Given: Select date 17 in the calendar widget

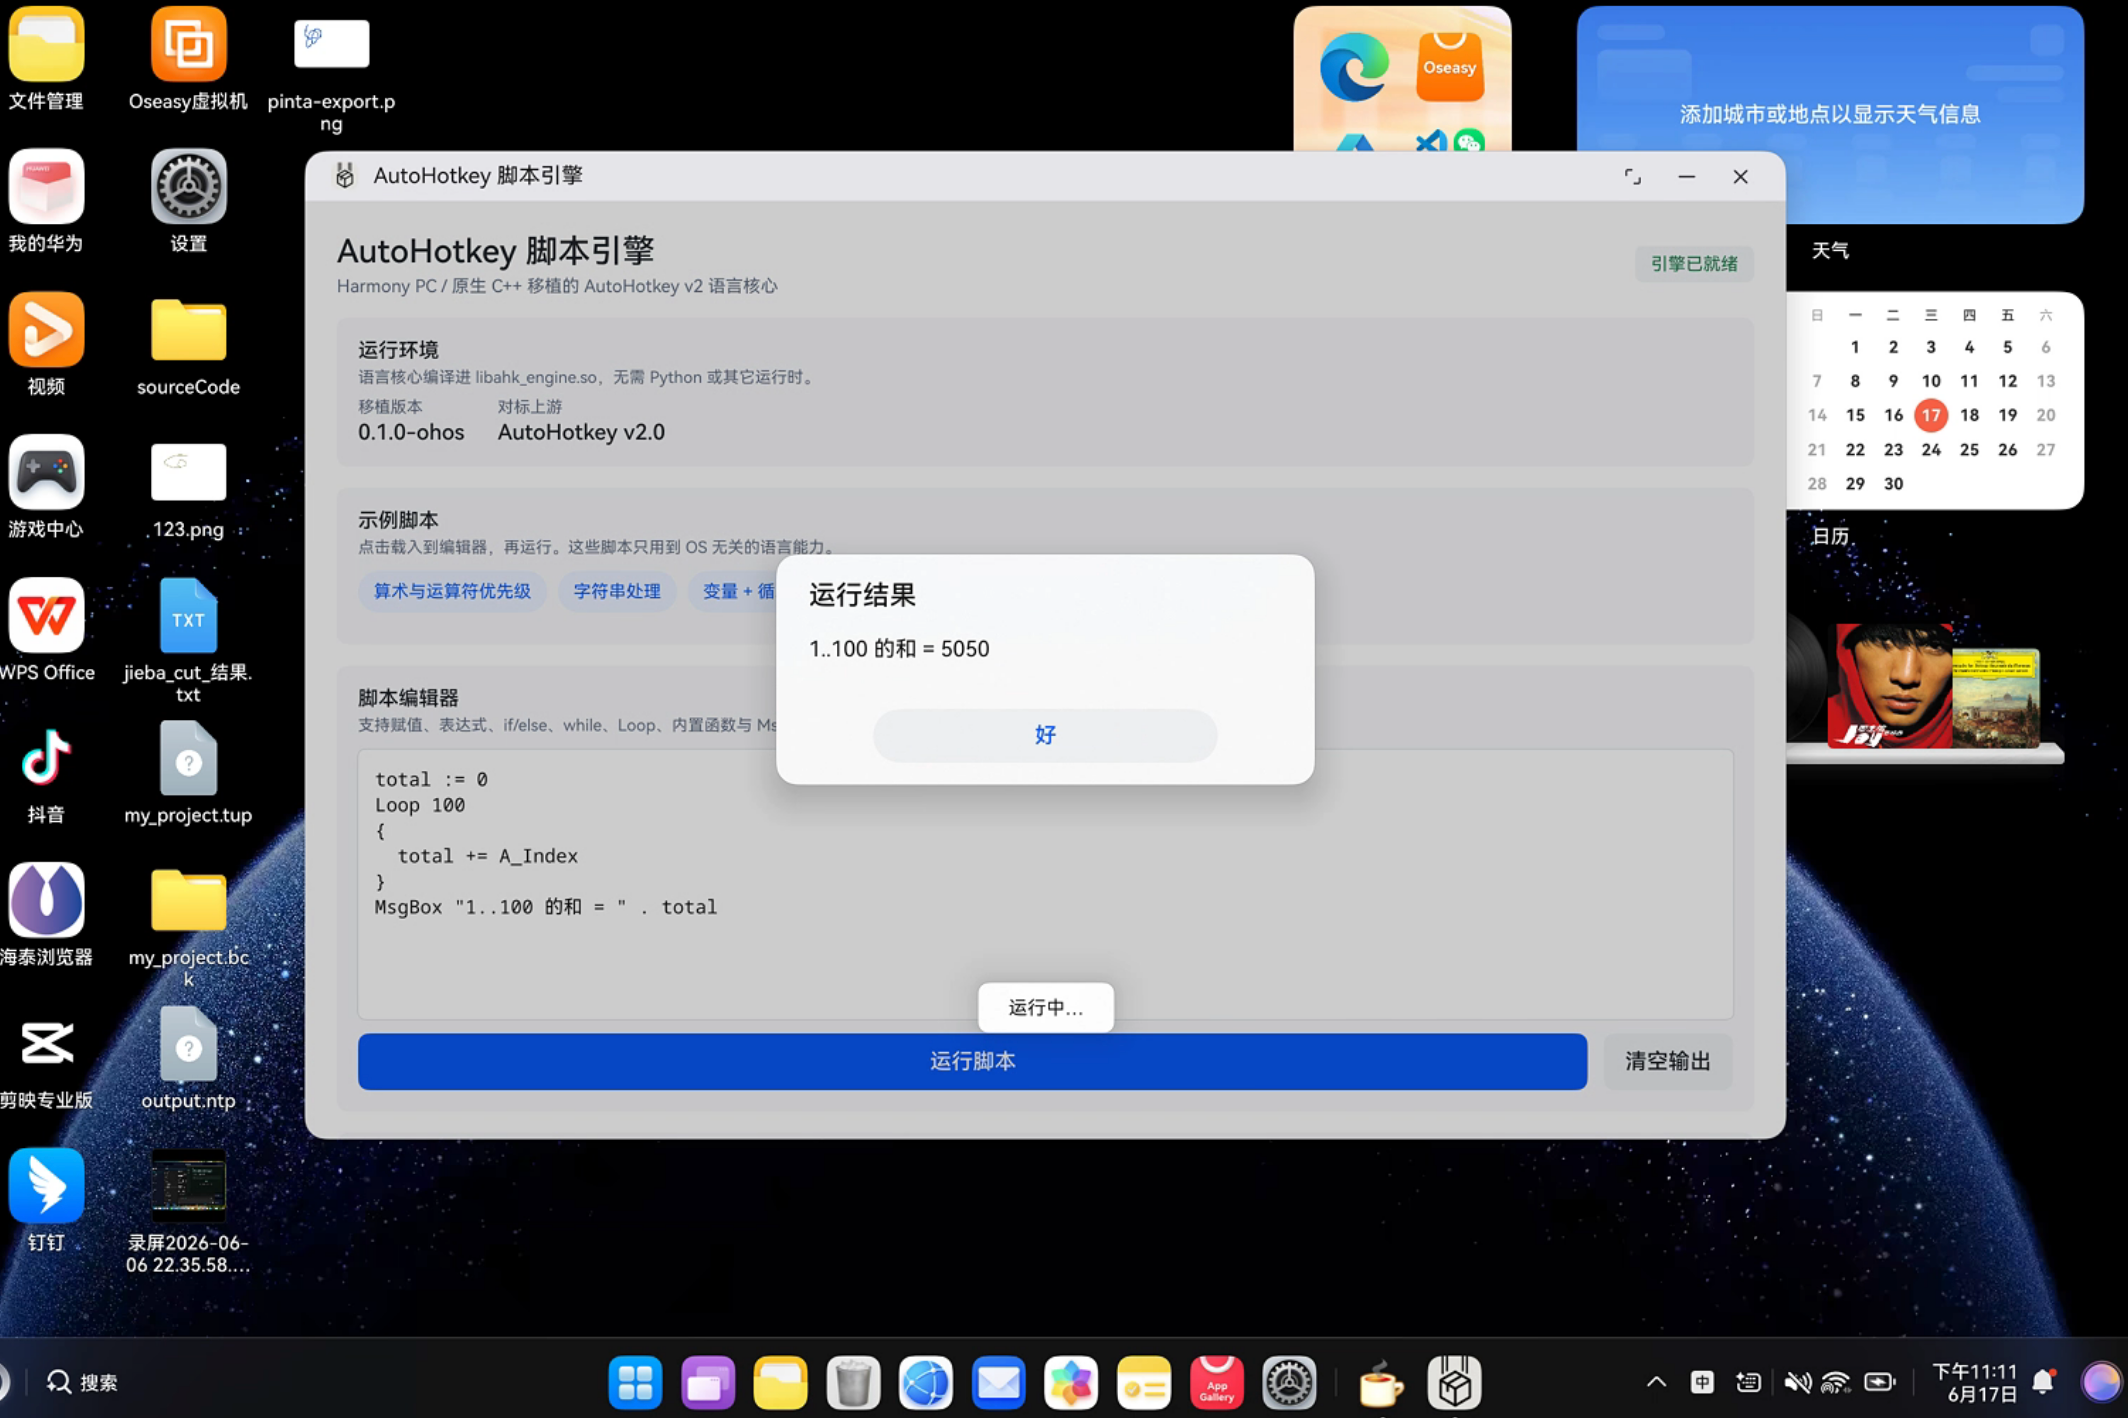Looking at the screenshot, I should 1930,415.
